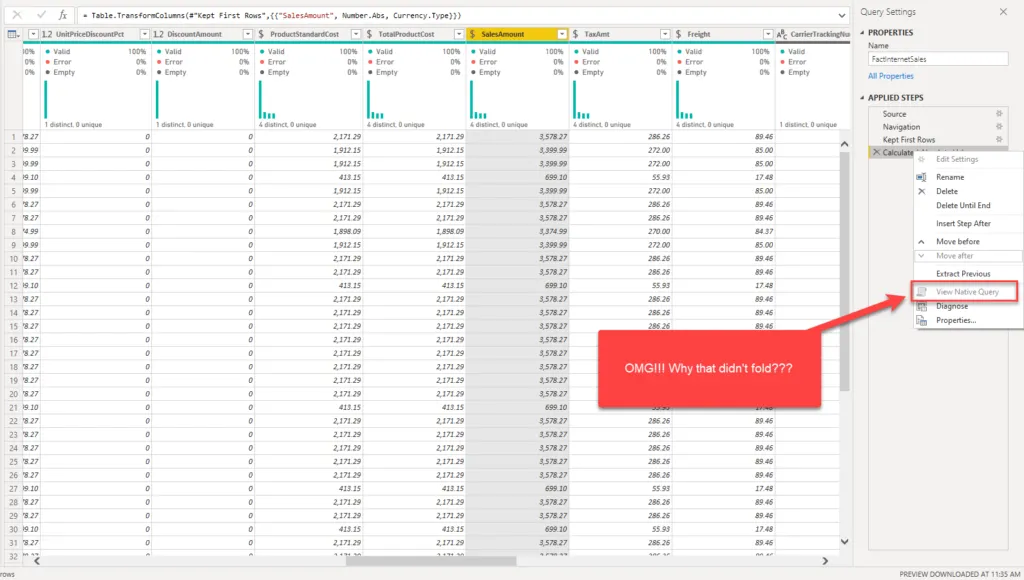Click the table icon in the header corner
Viewport: 1024px width, 580px height.
[12, 34]
